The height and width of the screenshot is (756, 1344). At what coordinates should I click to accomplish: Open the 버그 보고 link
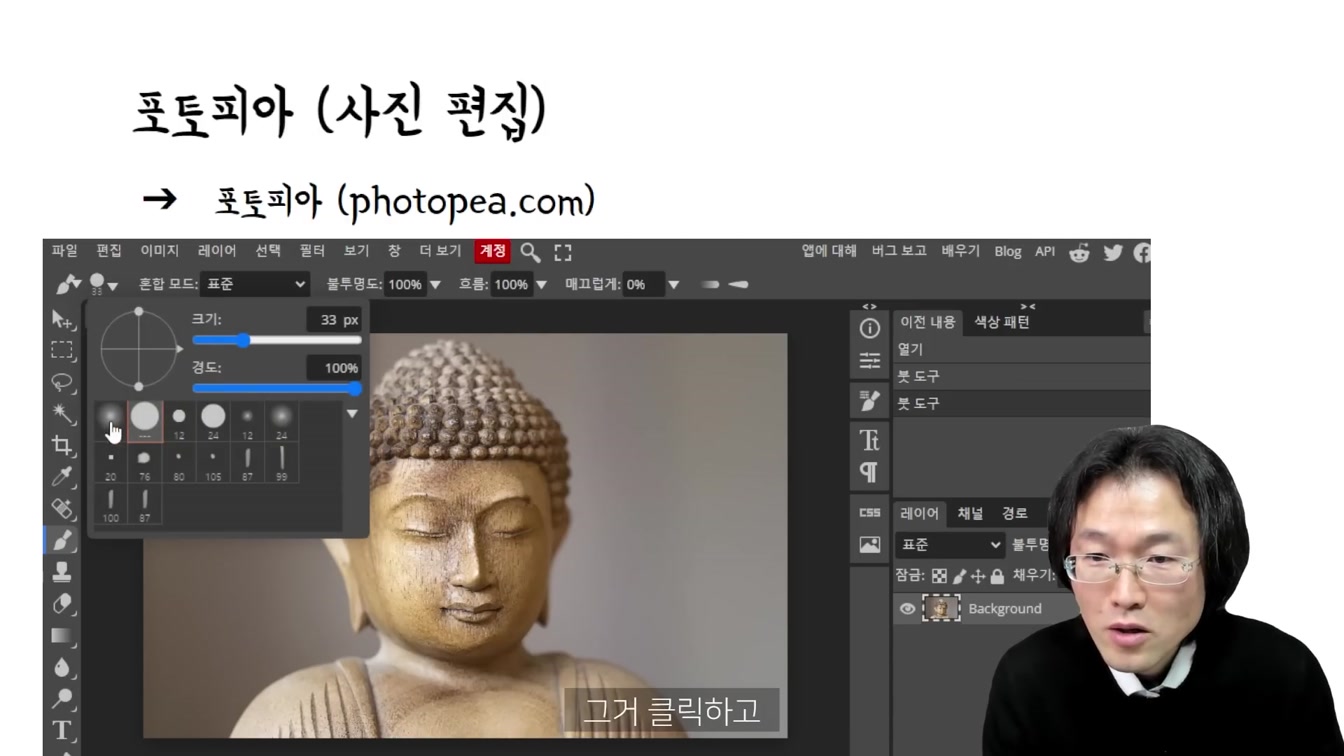tap(899, 251)
